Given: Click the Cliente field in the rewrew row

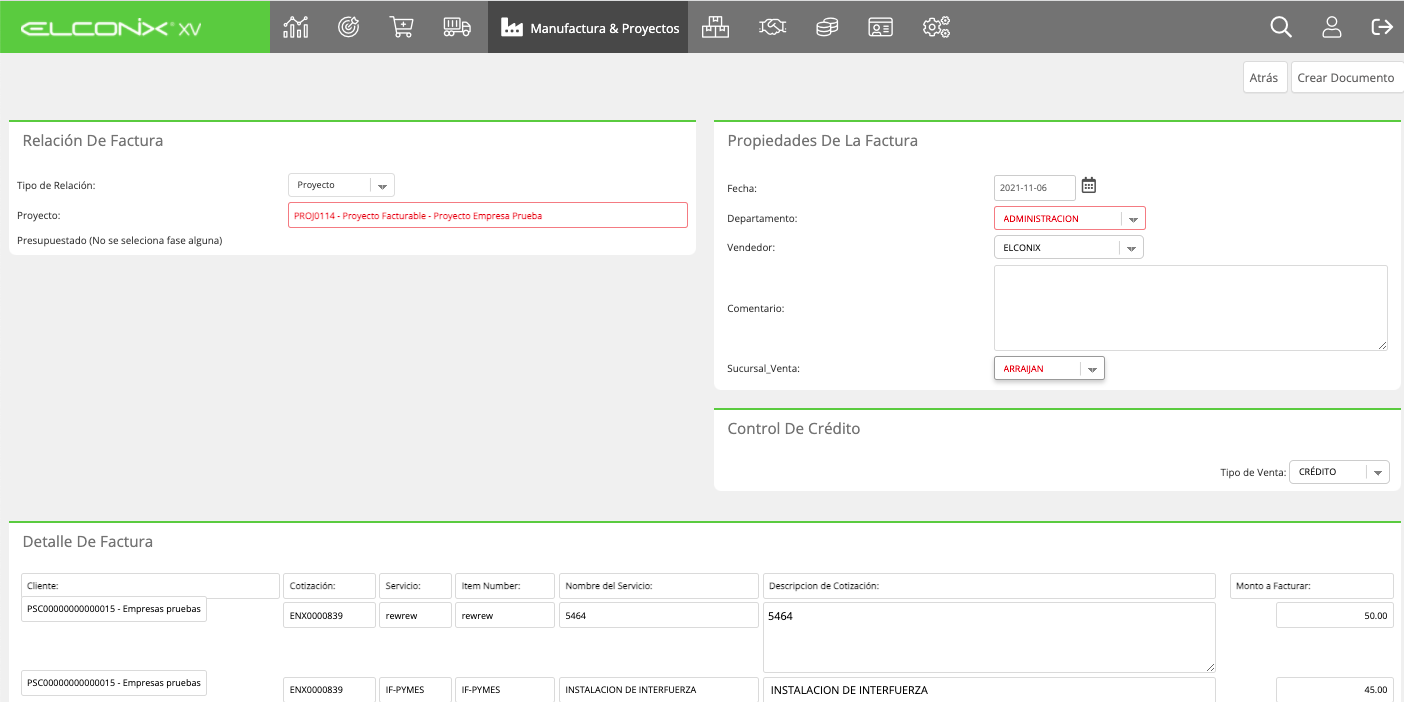Looking at the screenshot, I should 114,609.
